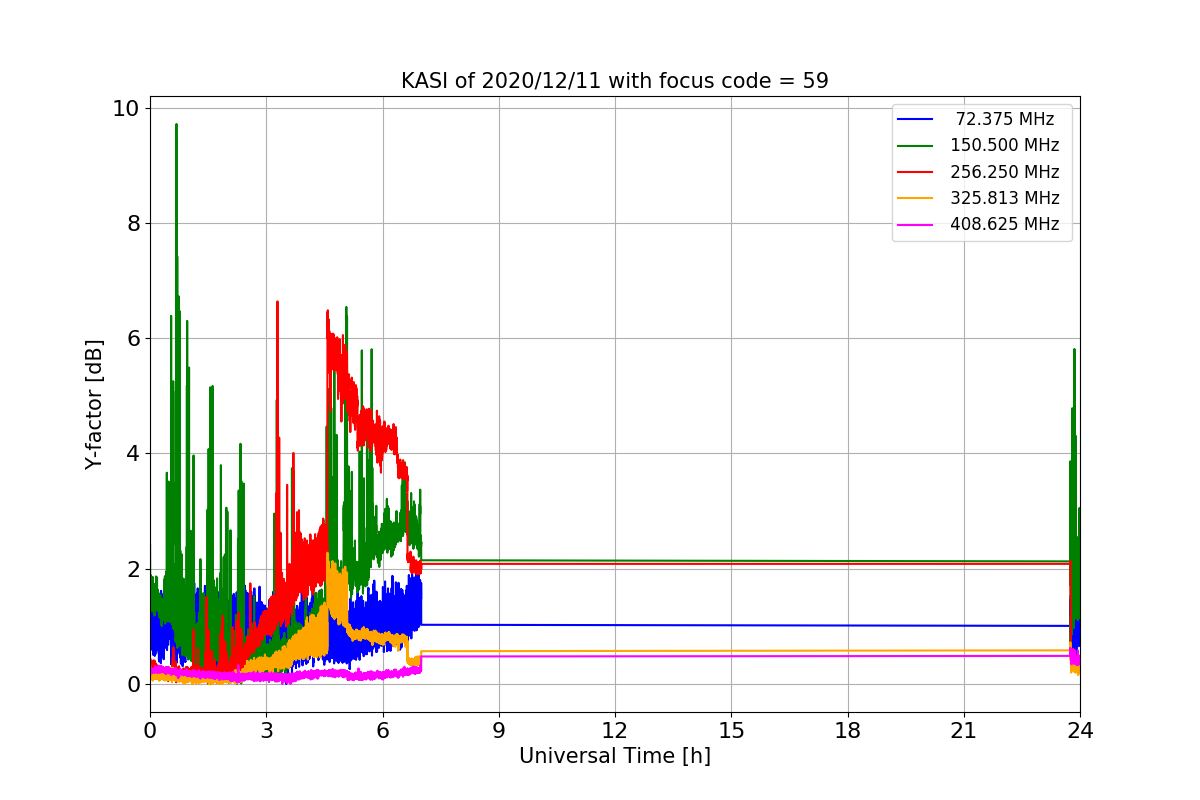
Task: Click x-axis tick label 24
Action: coord(1080,730)
